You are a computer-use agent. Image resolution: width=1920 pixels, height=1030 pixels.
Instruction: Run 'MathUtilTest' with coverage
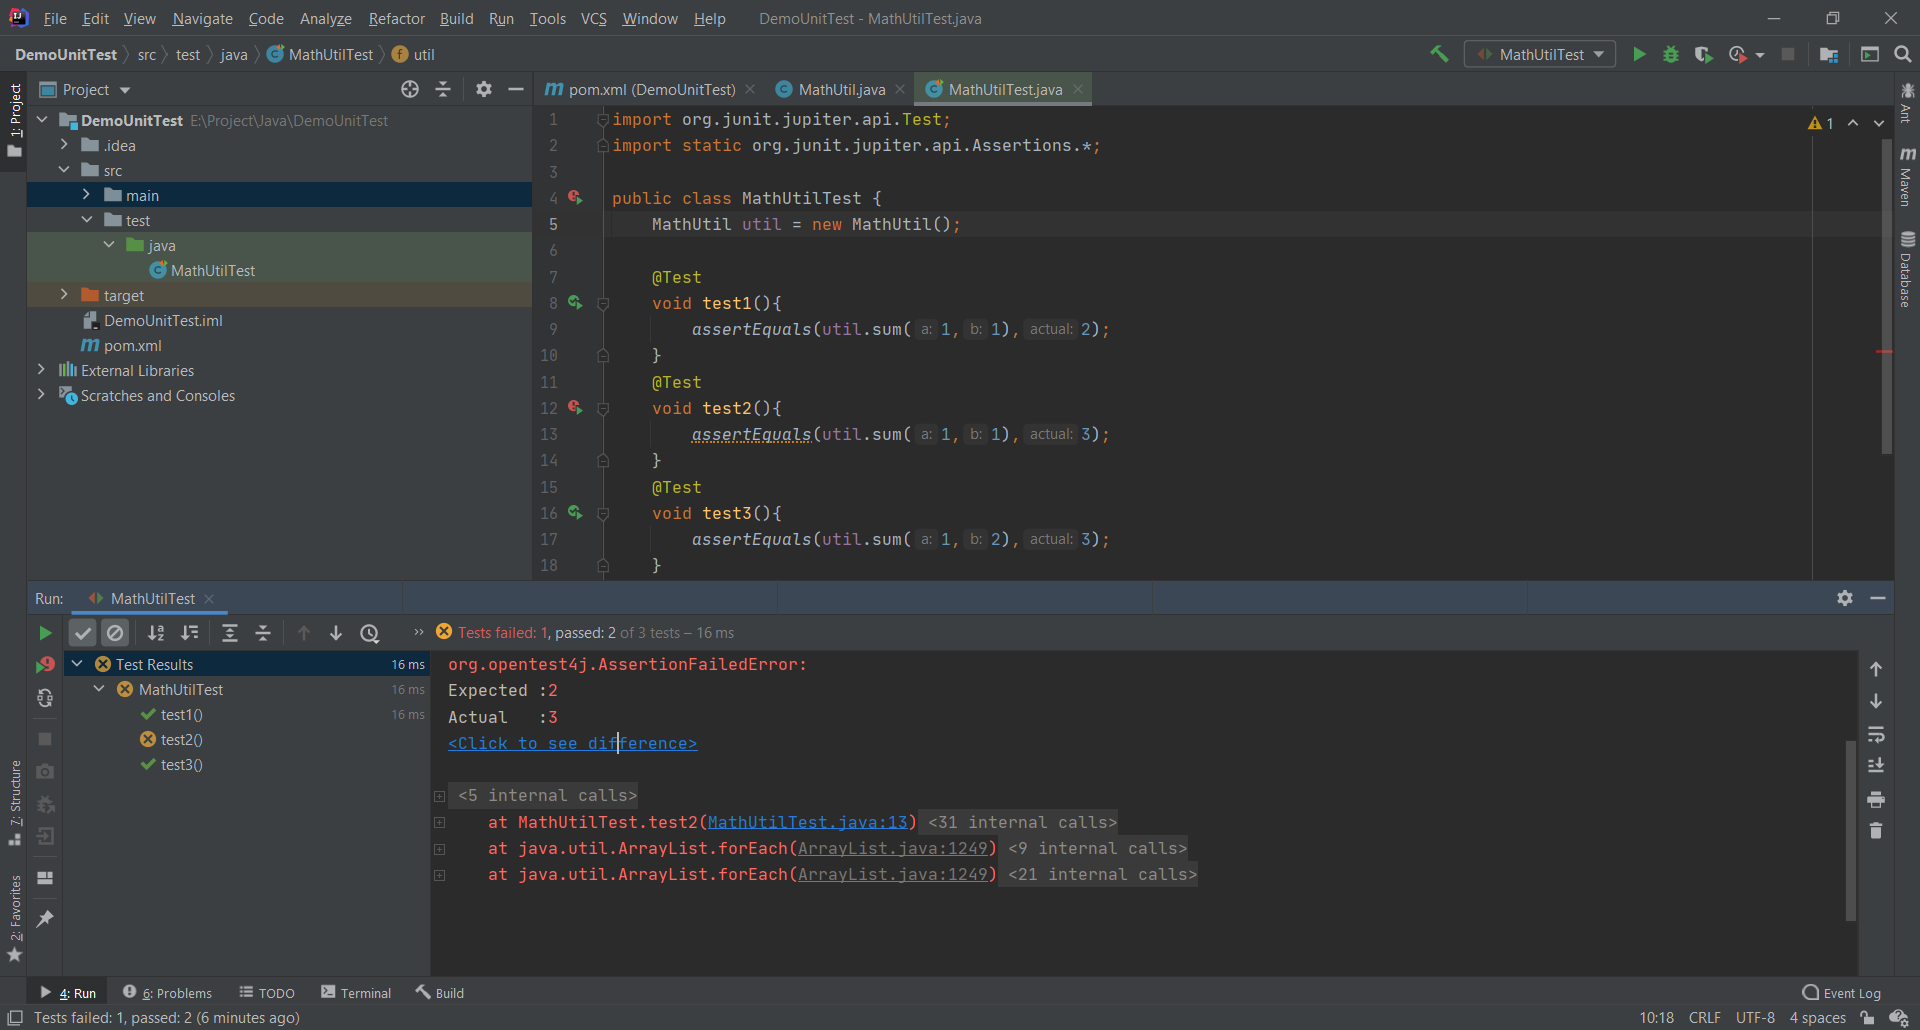(x=1705, y=54)
